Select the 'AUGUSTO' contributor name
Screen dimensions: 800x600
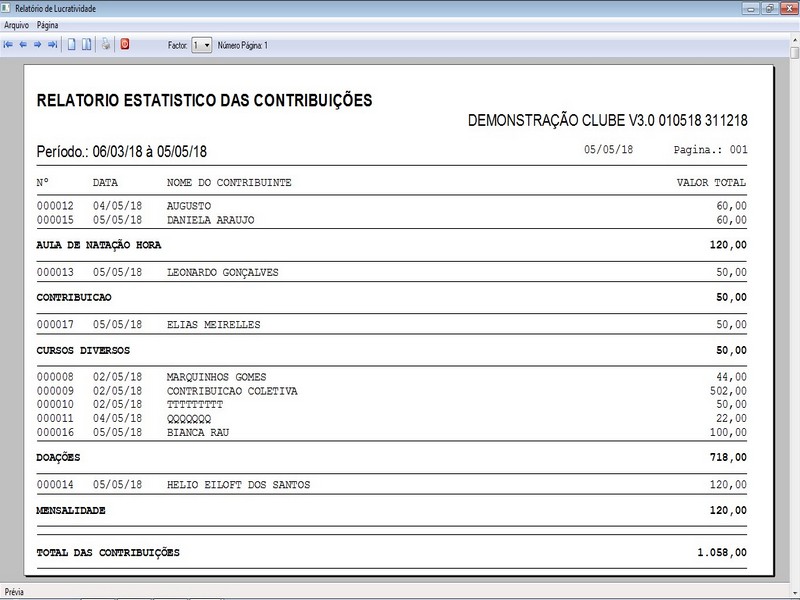(189, 206)
